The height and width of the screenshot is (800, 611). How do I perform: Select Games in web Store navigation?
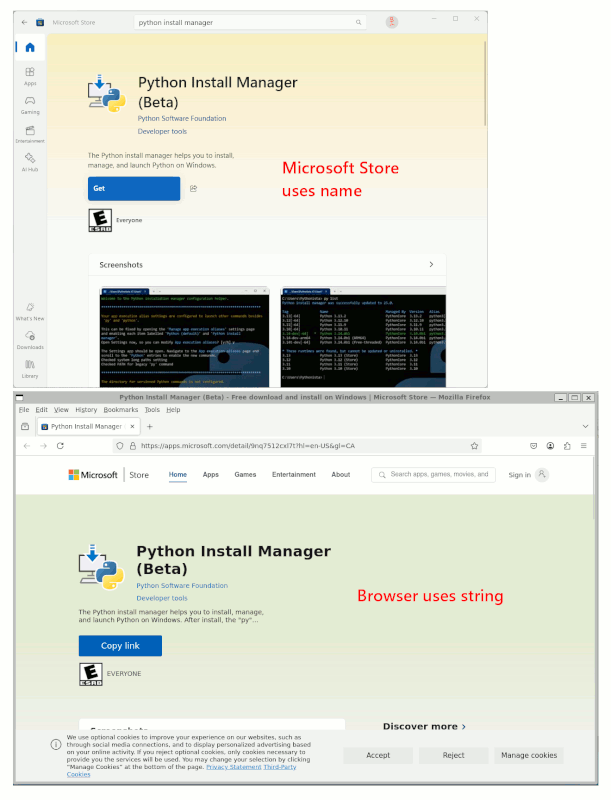pyautogui.click(x=245, y=474)
